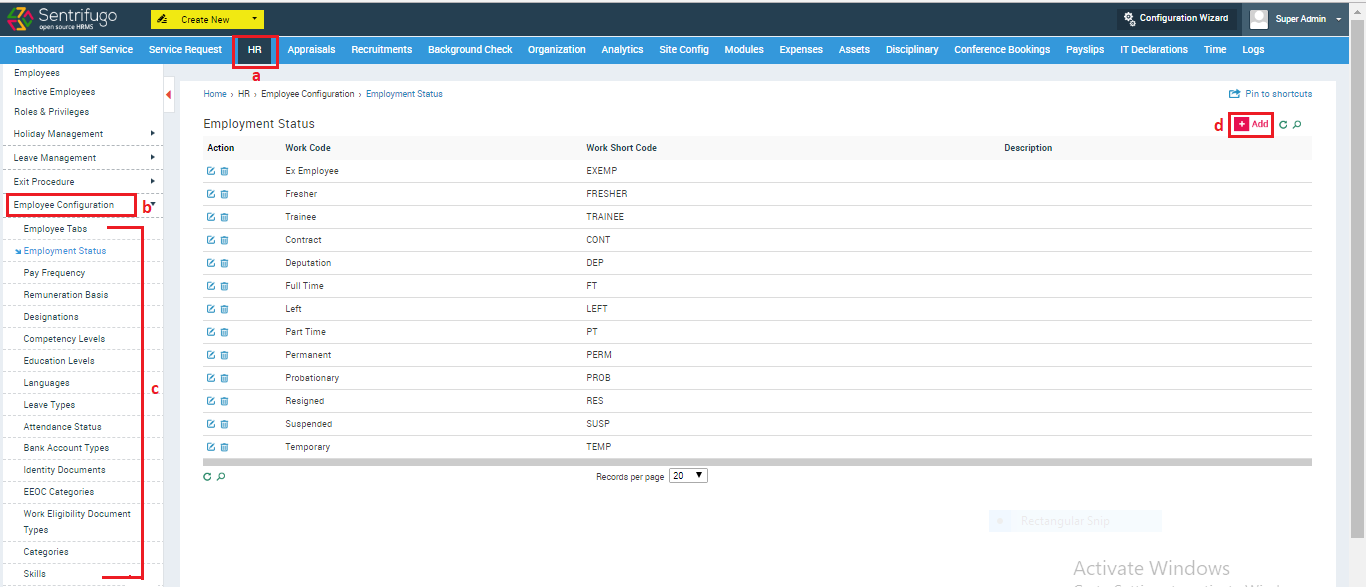Sort by Description column header
The image size is (1366, 587).
(1028, 148)
